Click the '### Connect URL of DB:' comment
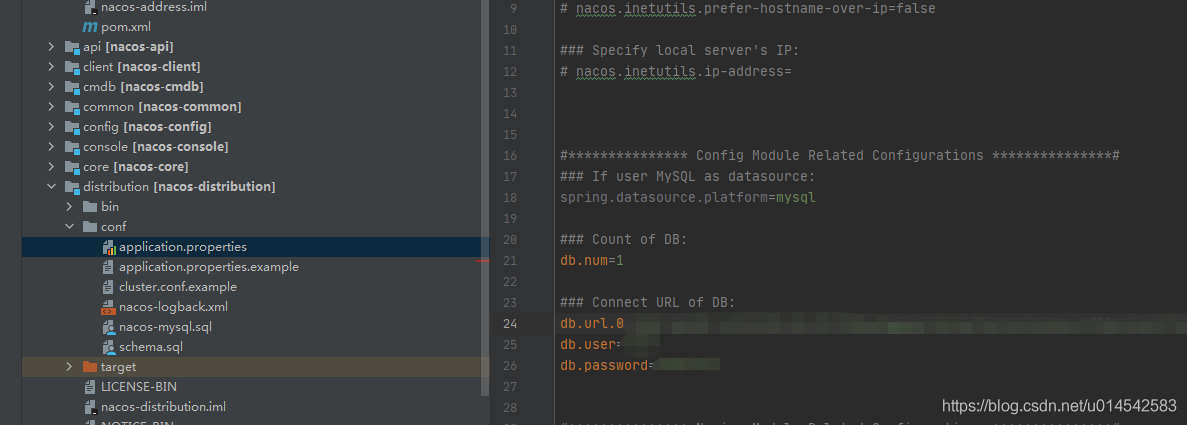 [648, 303]
